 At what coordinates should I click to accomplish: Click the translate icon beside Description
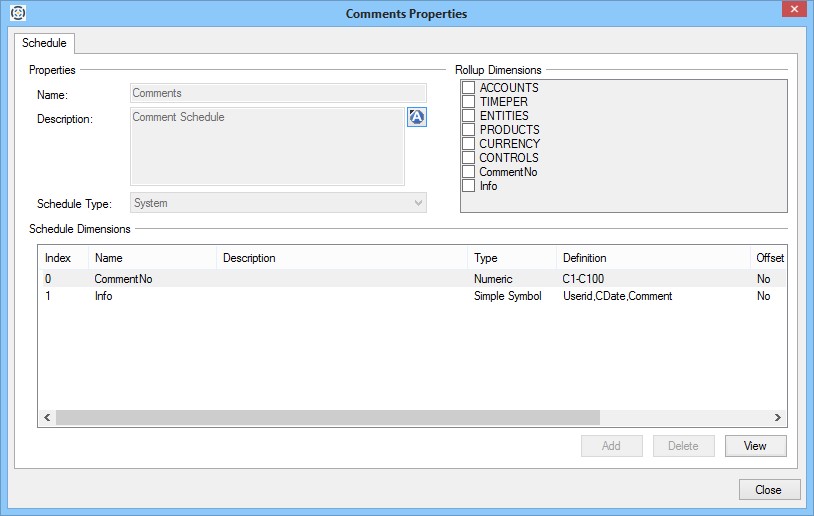point(417,118)
